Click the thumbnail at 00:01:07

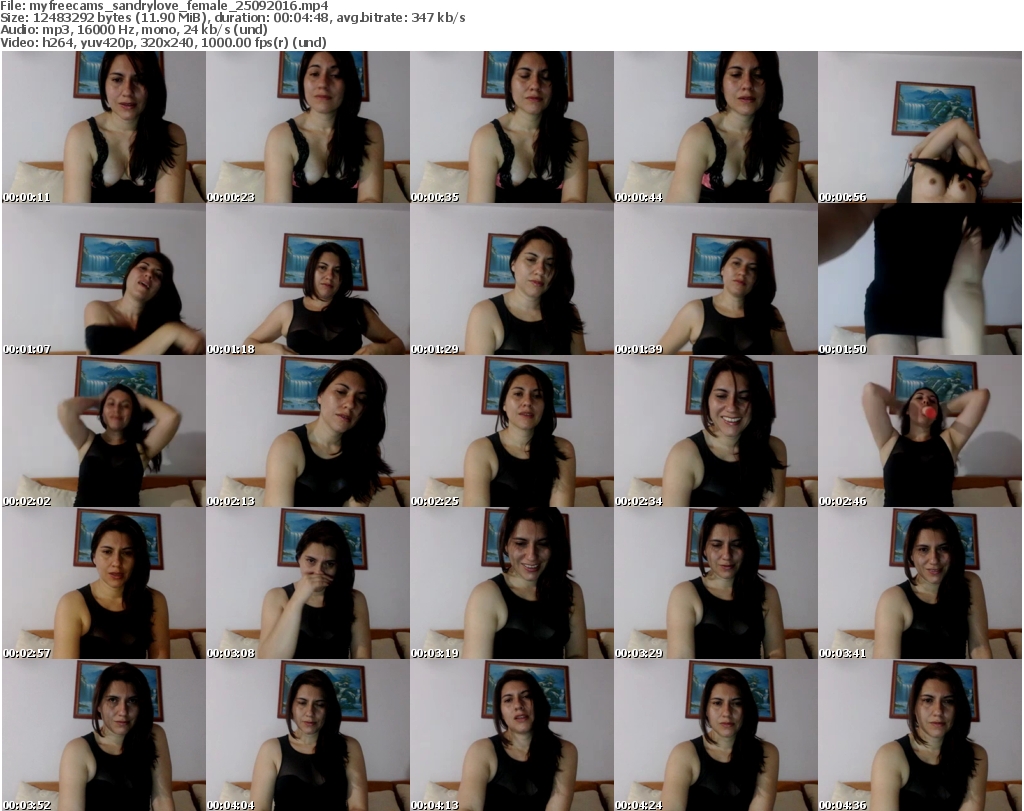[x=103, y=280]
